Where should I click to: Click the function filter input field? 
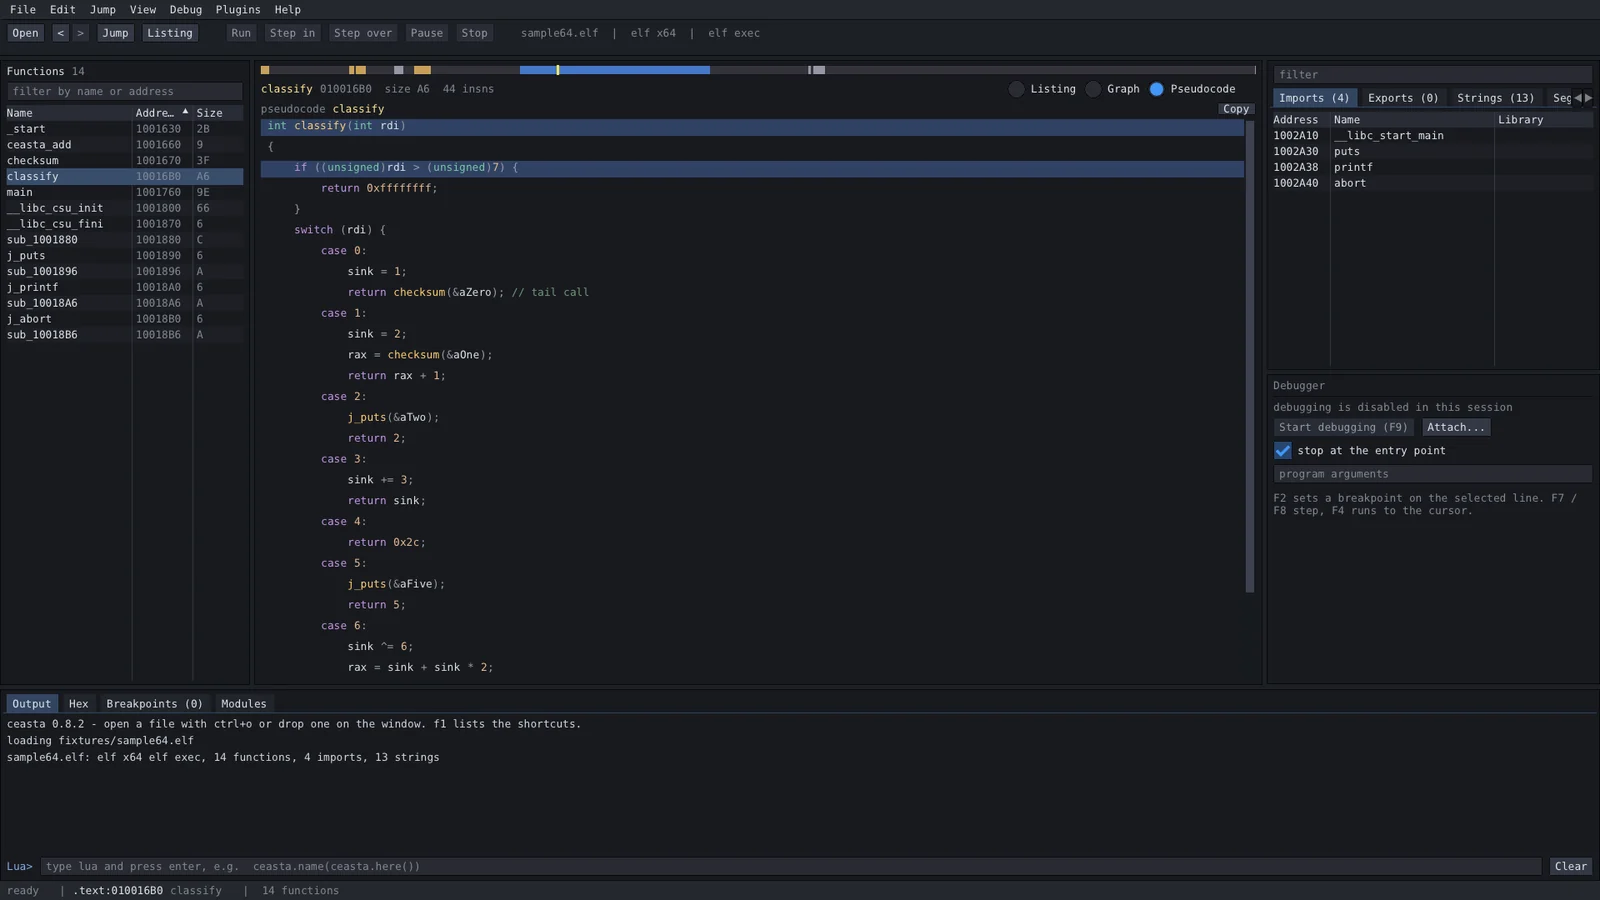tap(125, 91)
